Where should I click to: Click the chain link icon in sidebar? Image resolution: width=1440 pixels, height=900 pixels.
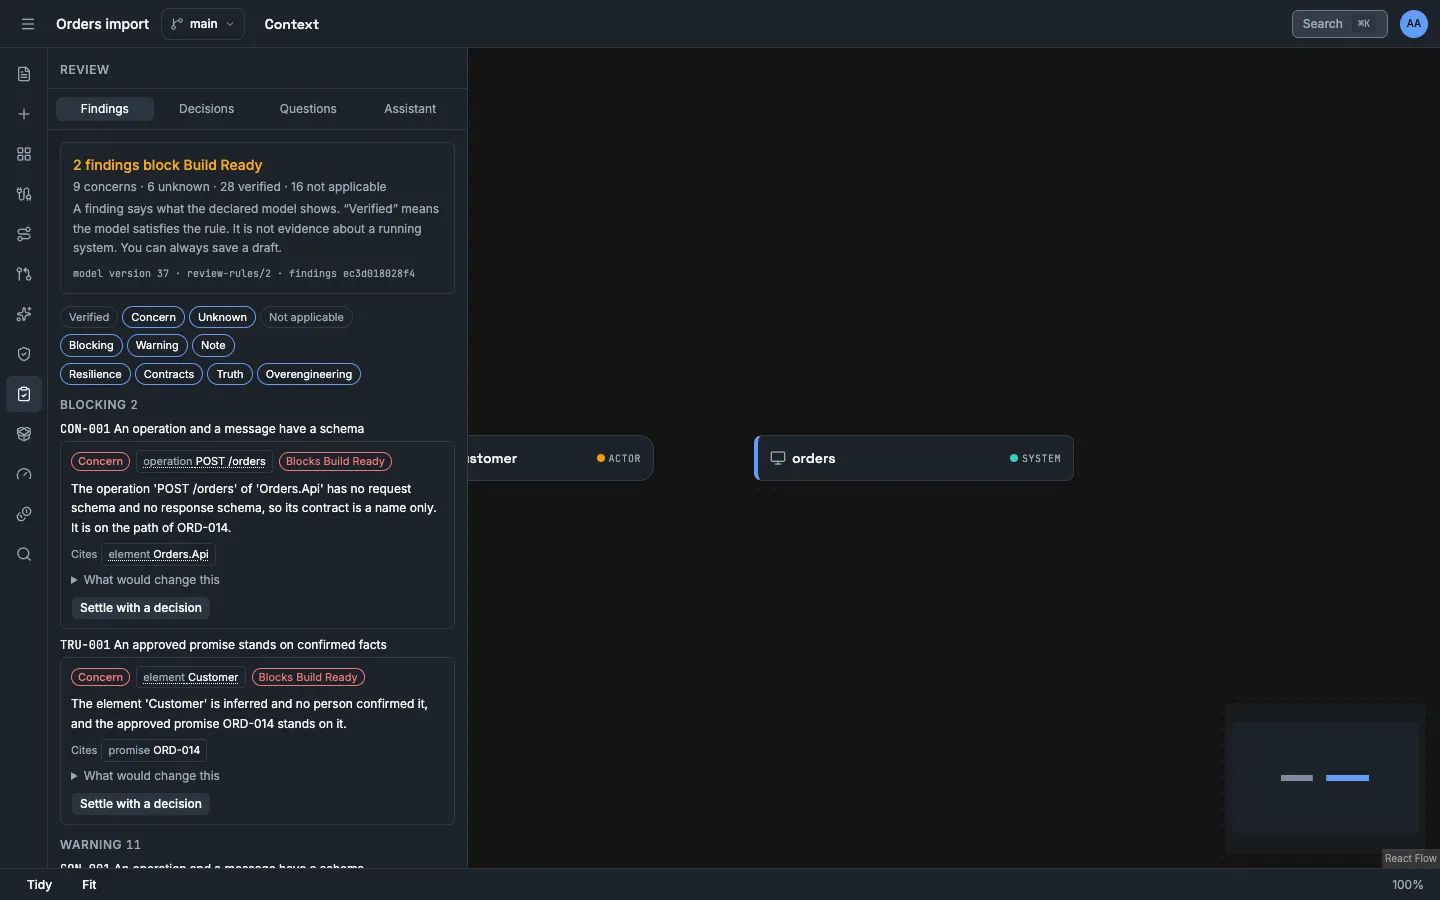[24, 514]
